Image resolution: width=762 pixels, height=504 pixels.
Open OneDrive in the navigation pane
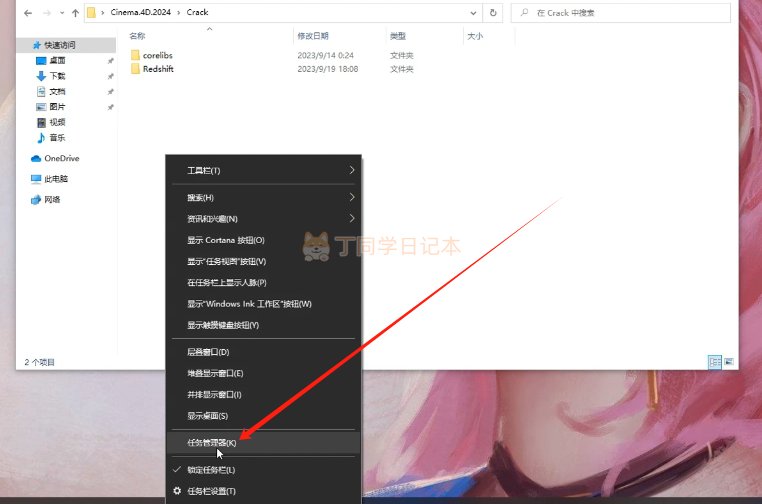coord(55,158)
